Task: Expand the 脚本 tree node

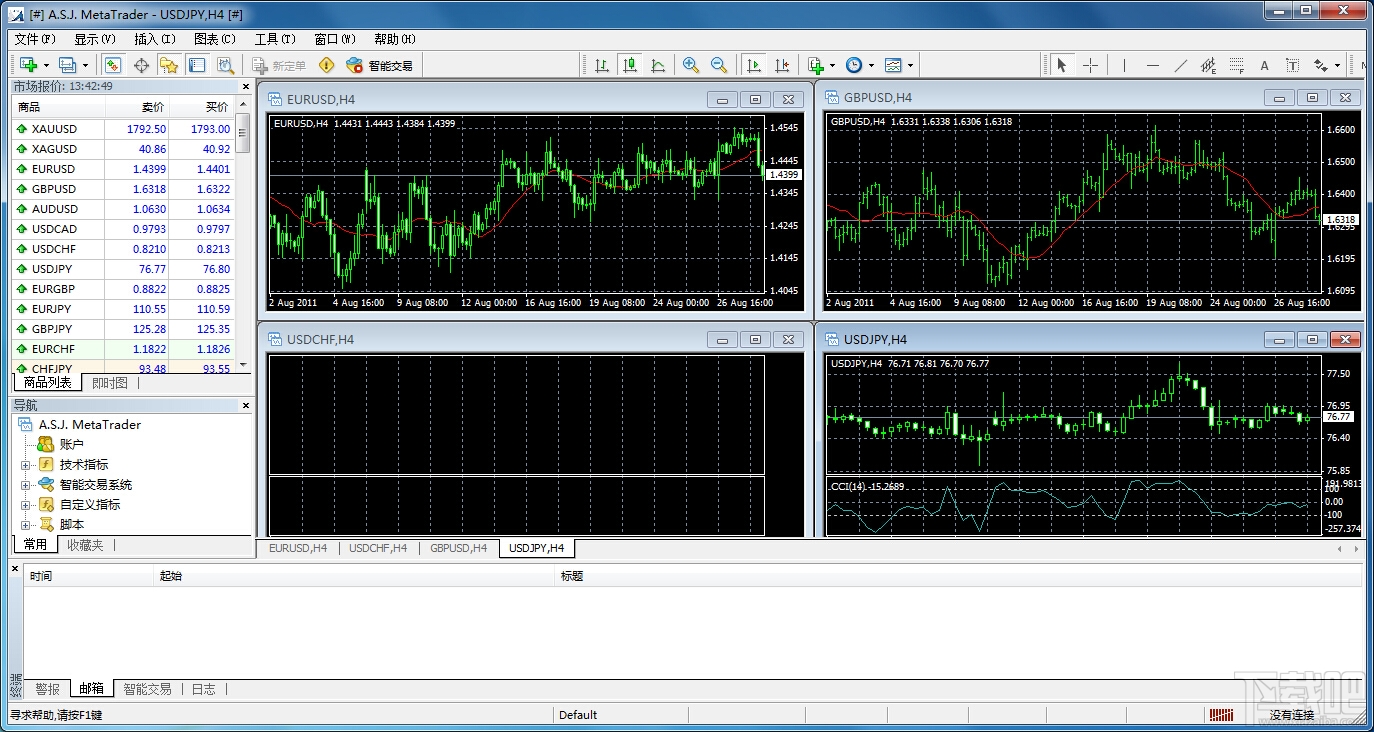Action: [x=26, y=525]
